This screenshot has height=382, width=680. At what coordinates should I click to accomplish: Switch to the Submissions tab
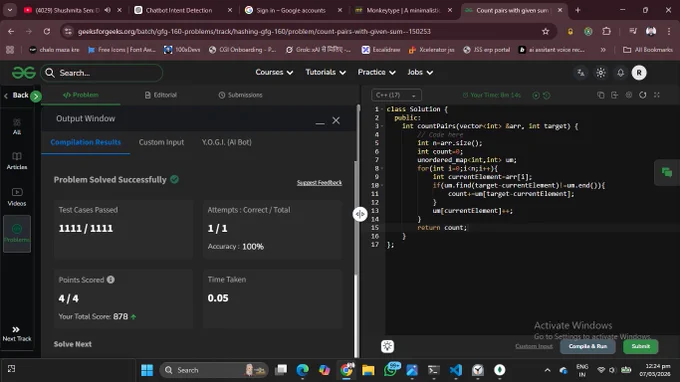[x=240, y=95]
